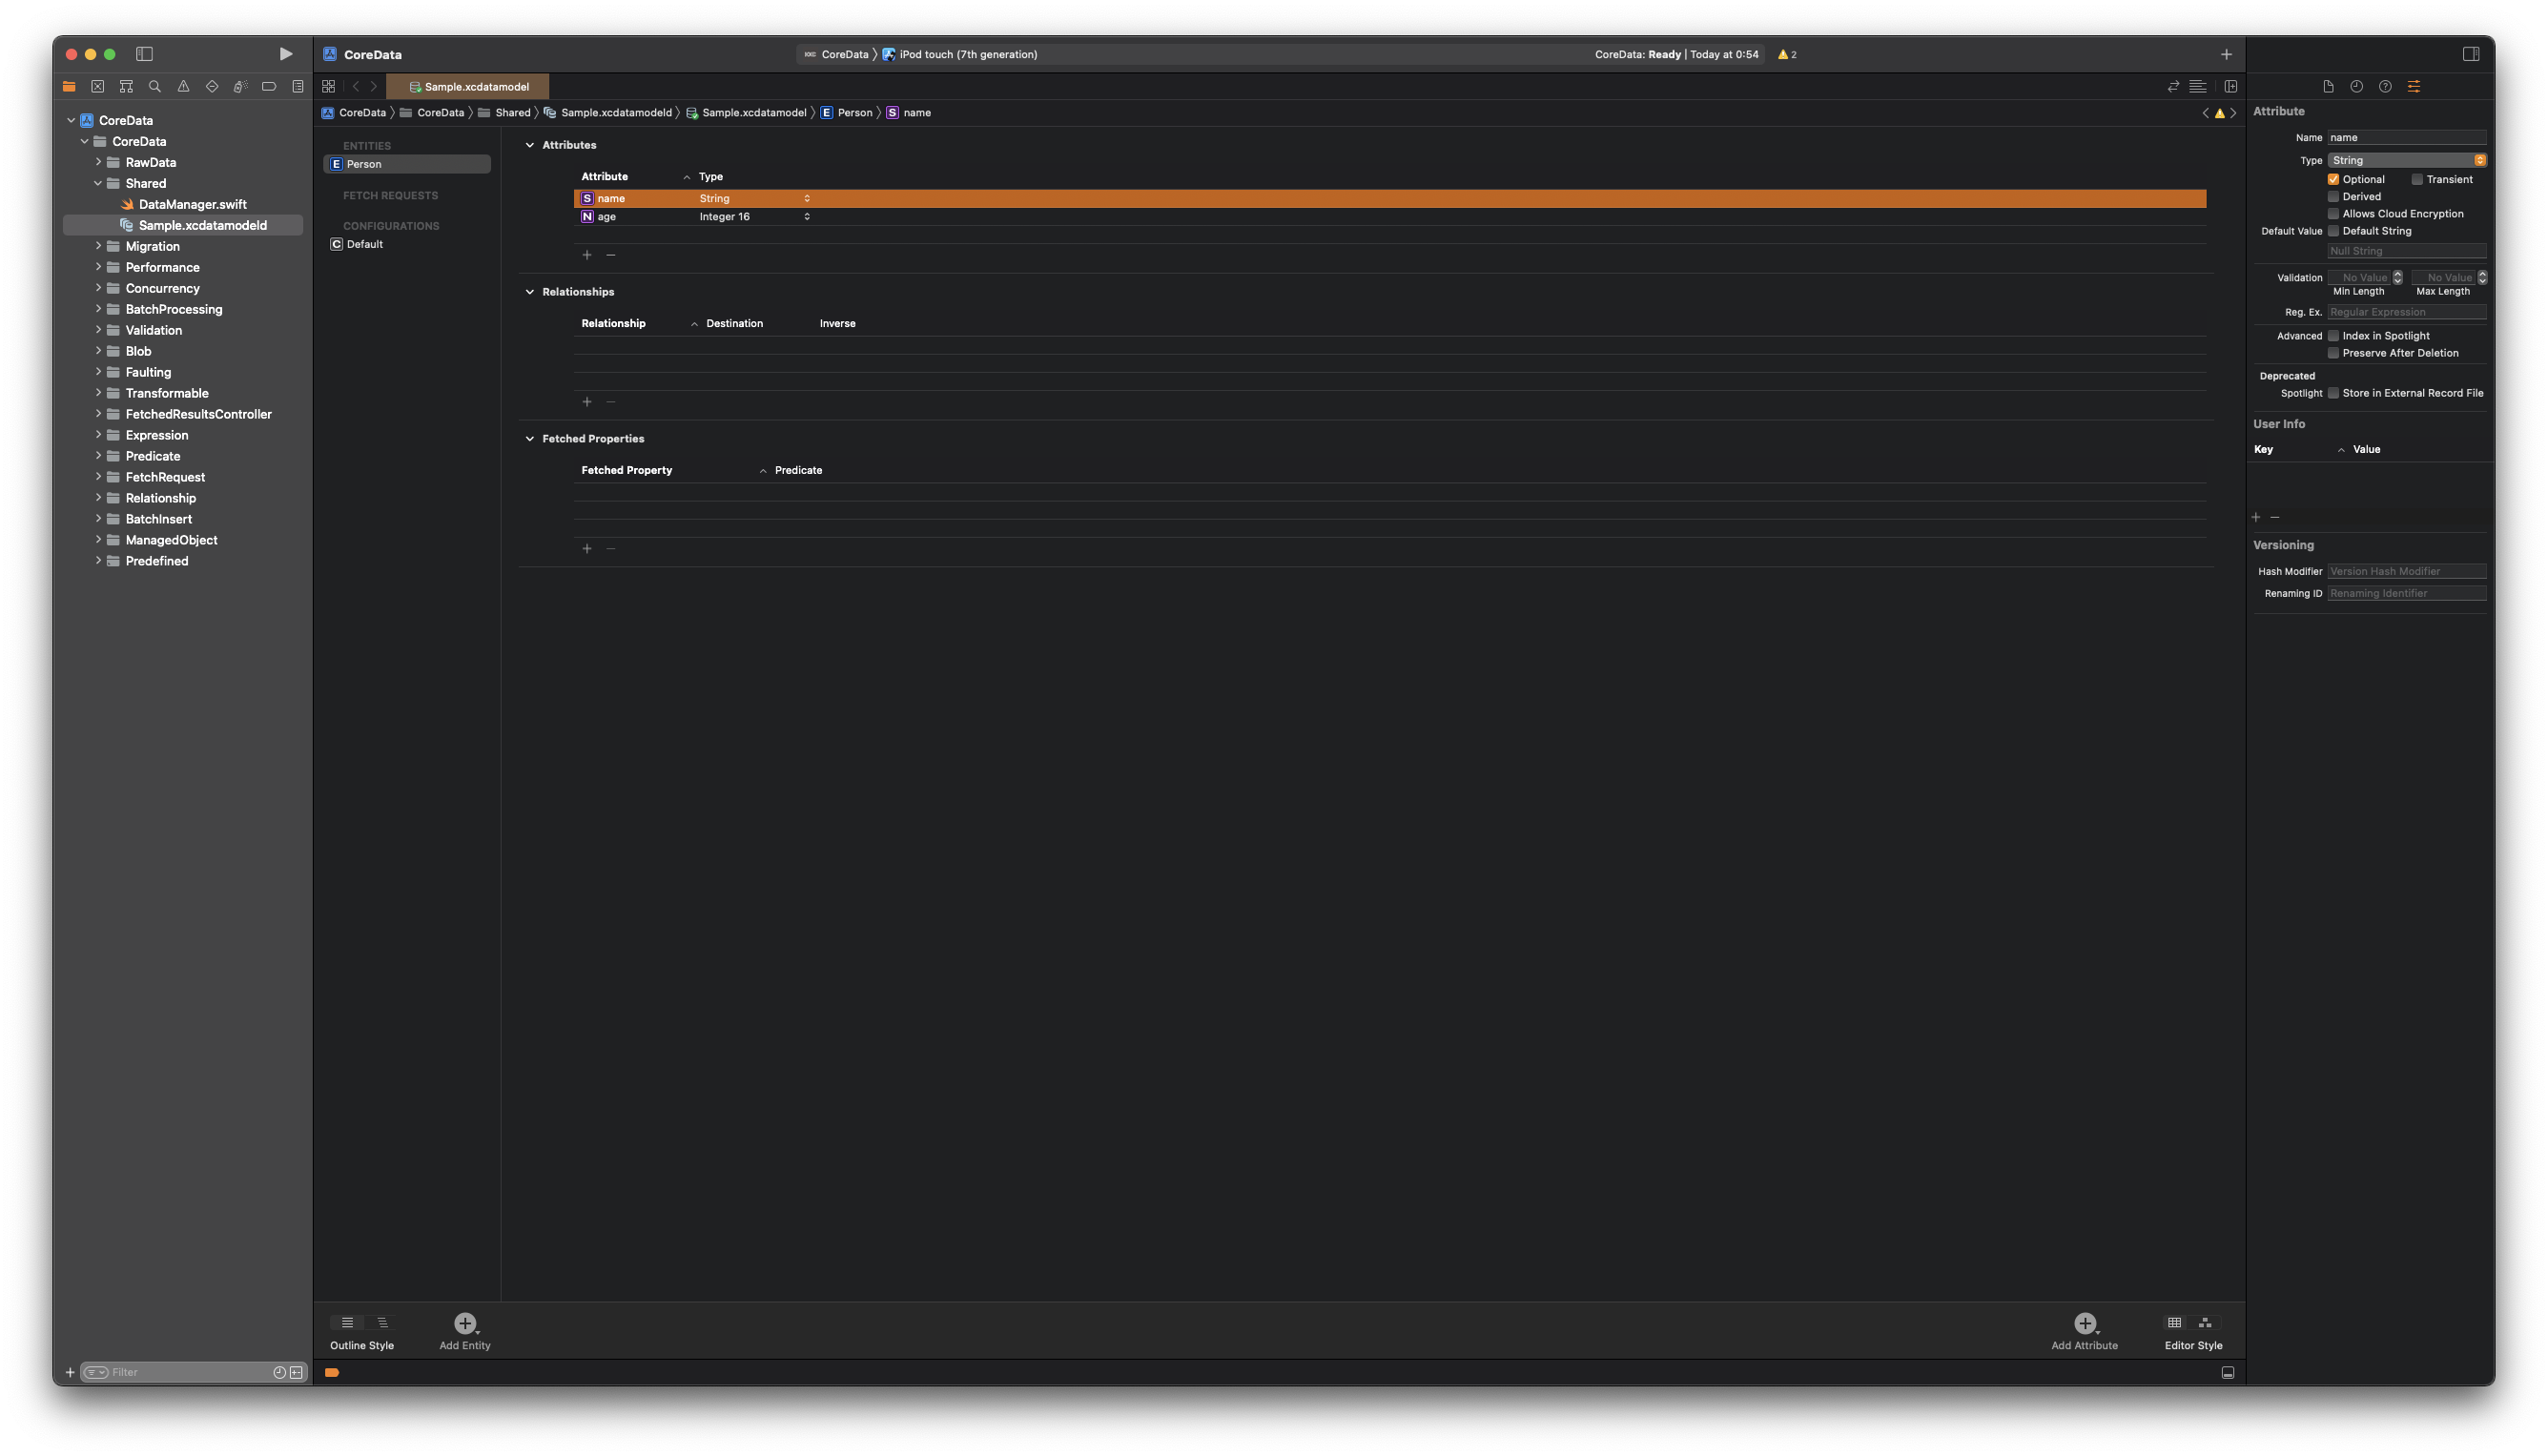Increment the Min Length stepper
The image size is (2548, 1456).
2397,274
